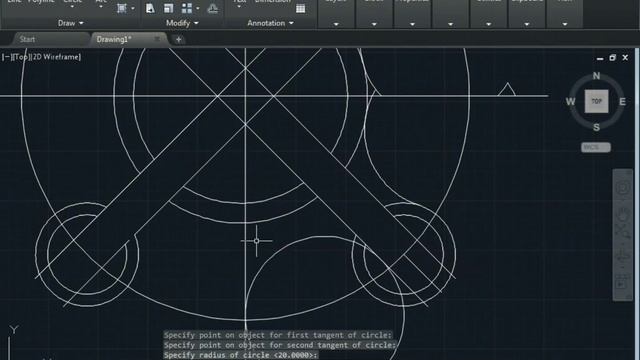
Task: Open the [2D Wireframe] visual style menu
Action: pos(56,57)
